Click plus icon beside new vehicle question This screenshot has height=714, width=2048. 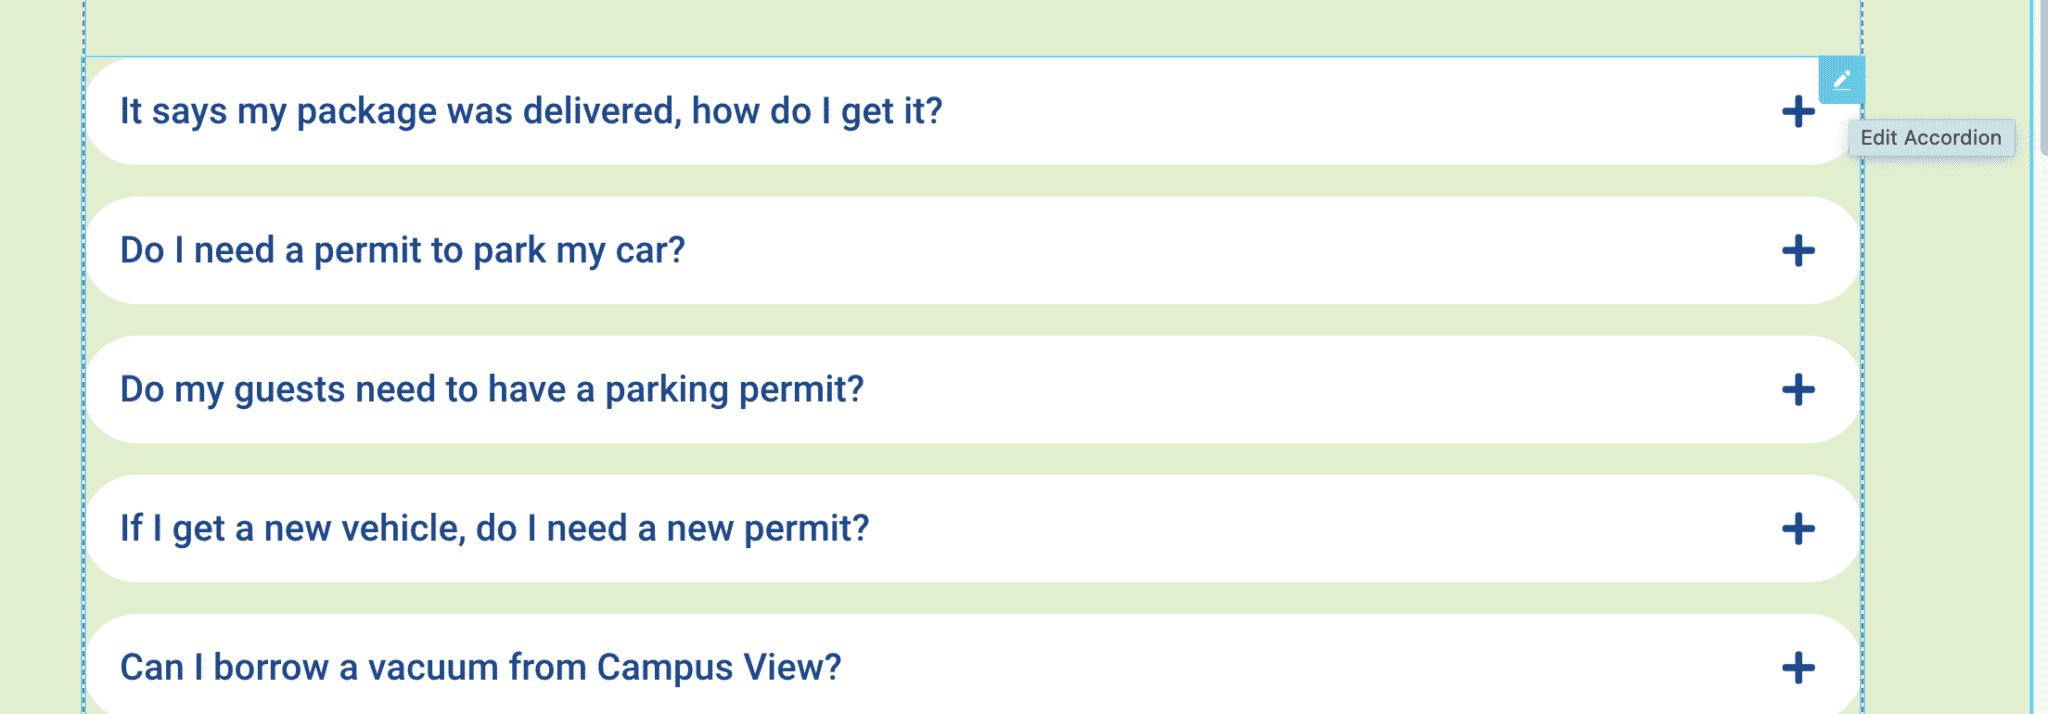[x=1798, y=528]
